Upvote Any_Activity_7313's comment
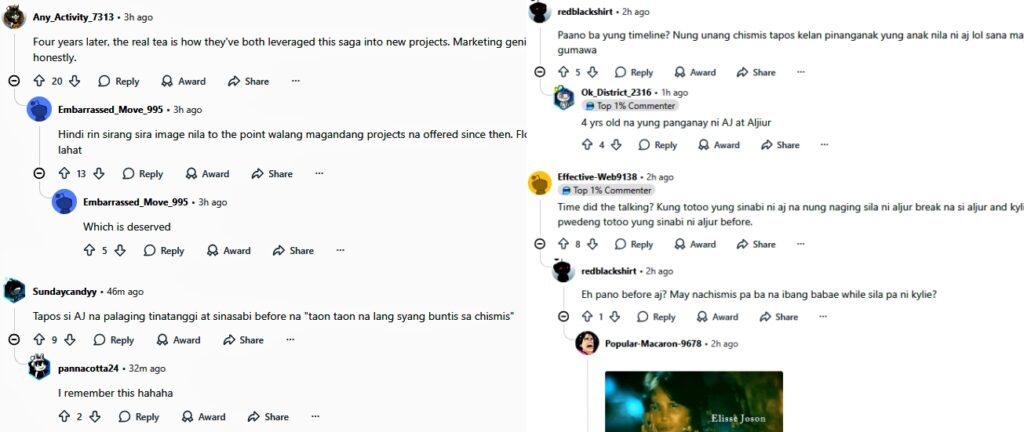This screenshot has width=1024, height=432. (39, 81)
